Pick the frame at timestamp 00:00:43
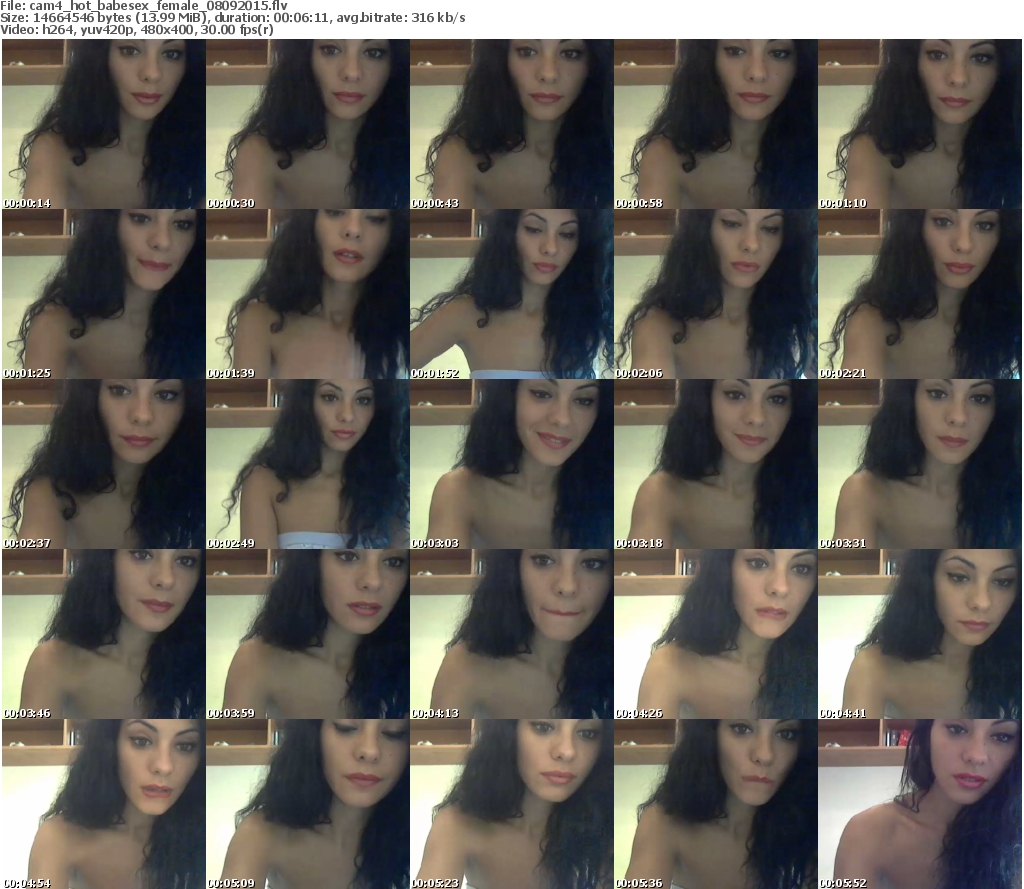The height and width of the screenshot is (889, 1024). pyautogui.click(x=511, y=124)
